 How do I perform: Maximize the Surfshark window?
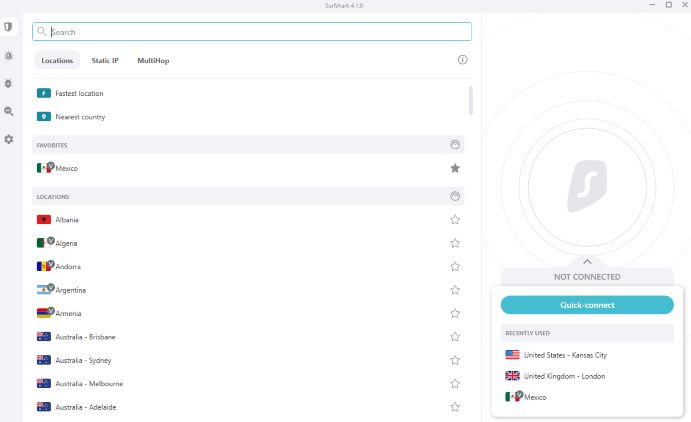(669, 5)
